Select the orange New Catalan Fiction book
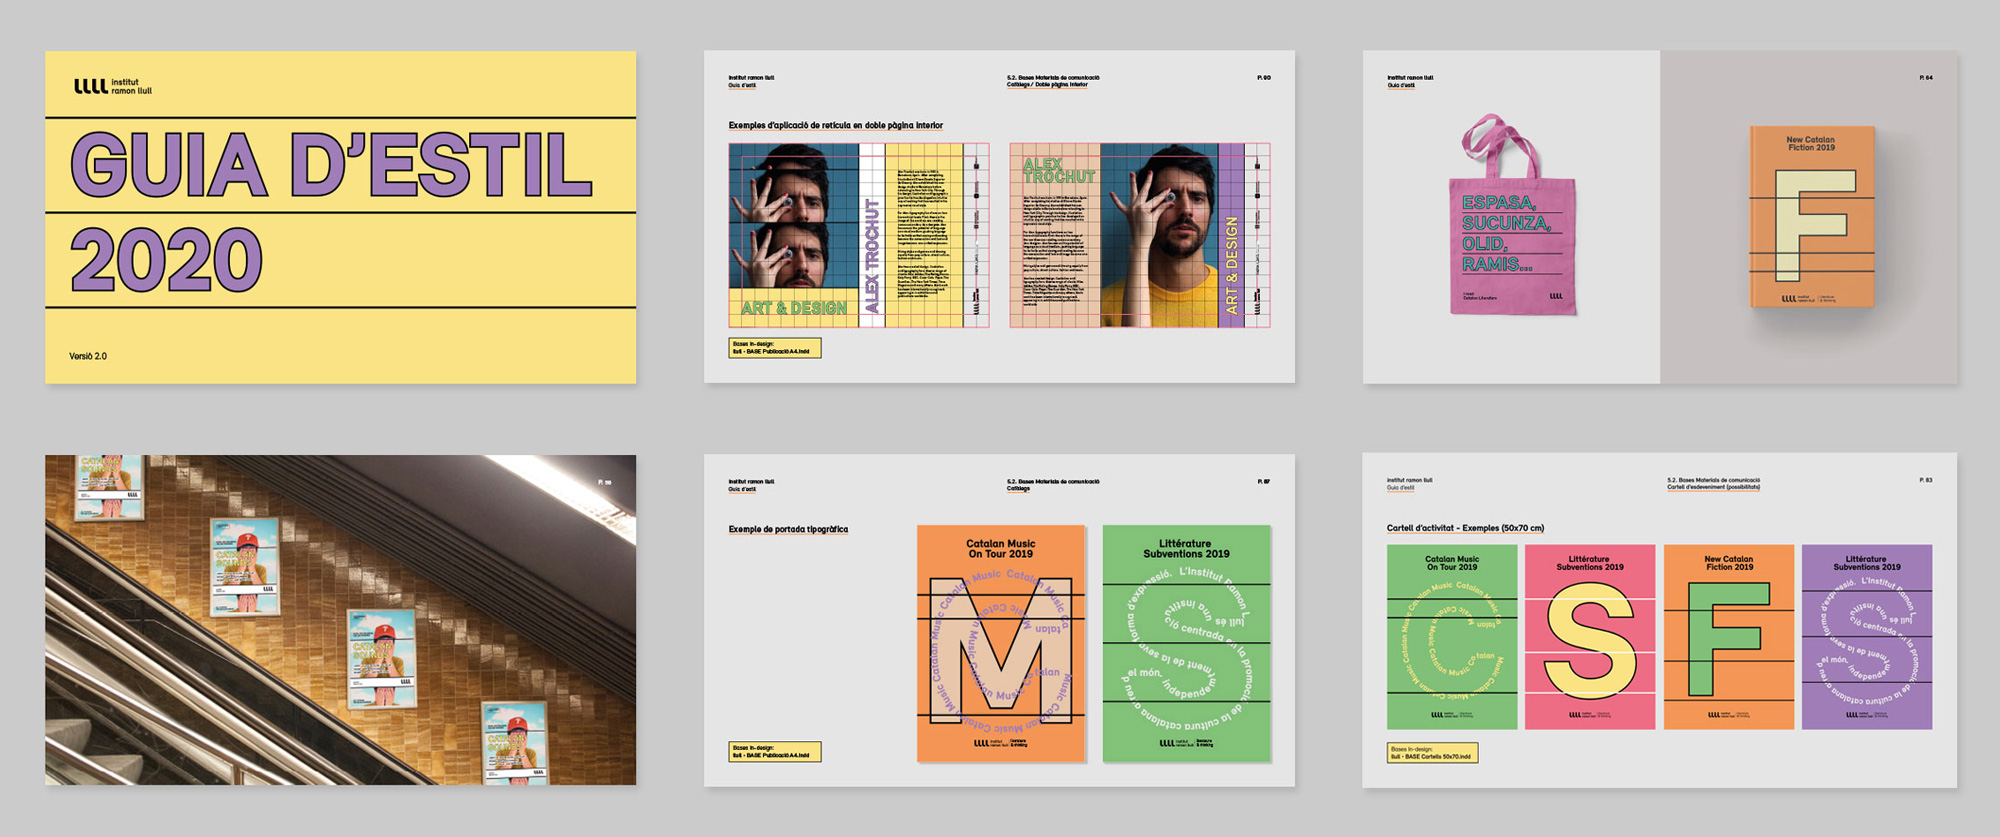 [x=1811, y=217]
